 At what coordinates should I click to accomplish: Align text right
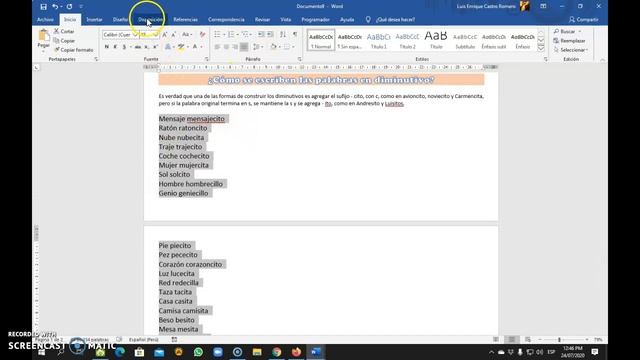click(235, 47)
